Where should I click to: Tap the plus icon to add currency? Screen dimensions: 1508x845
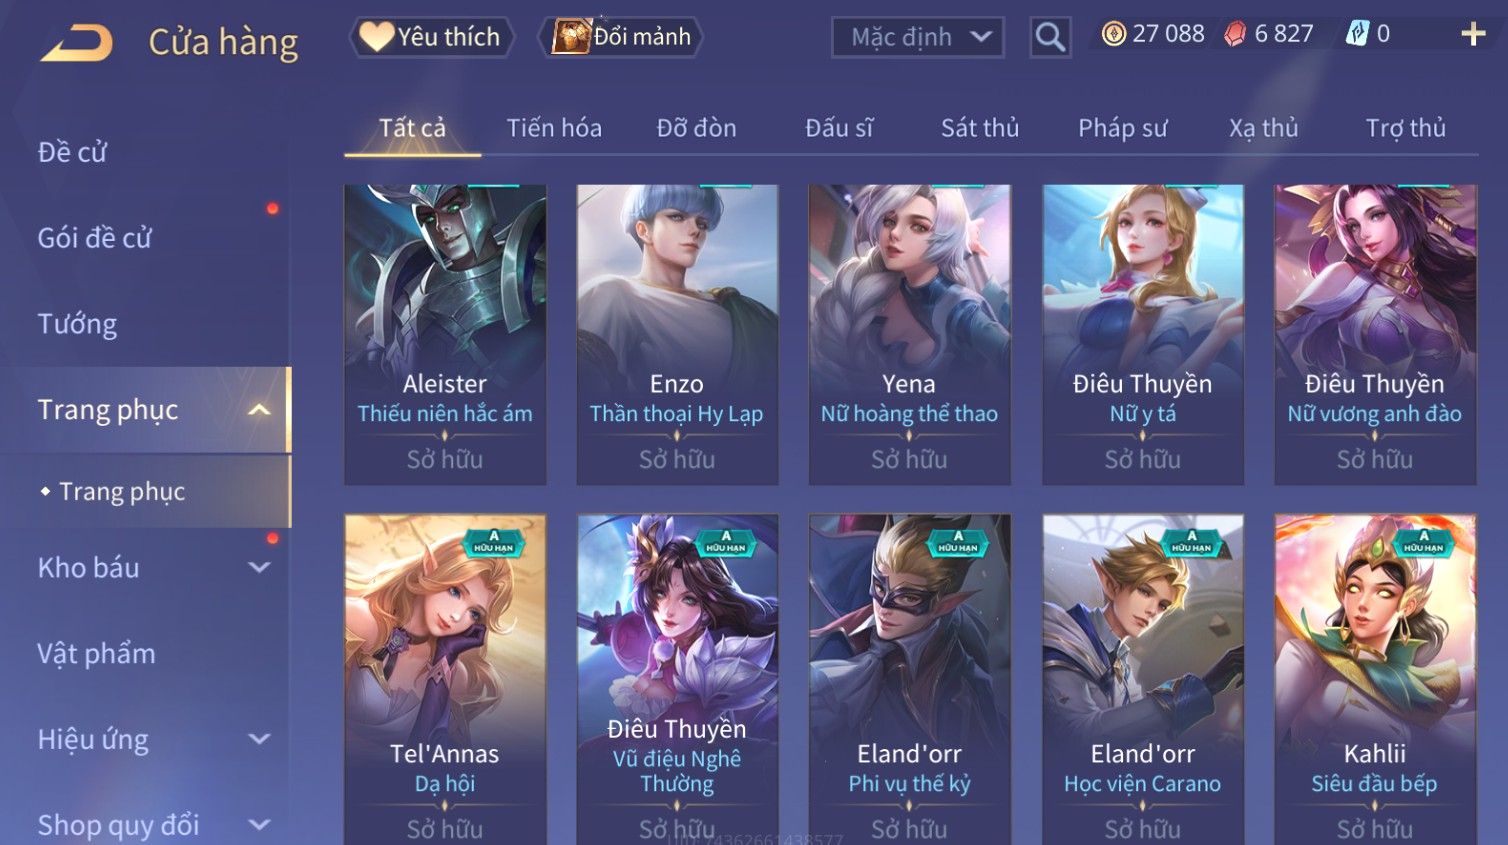1473,35
